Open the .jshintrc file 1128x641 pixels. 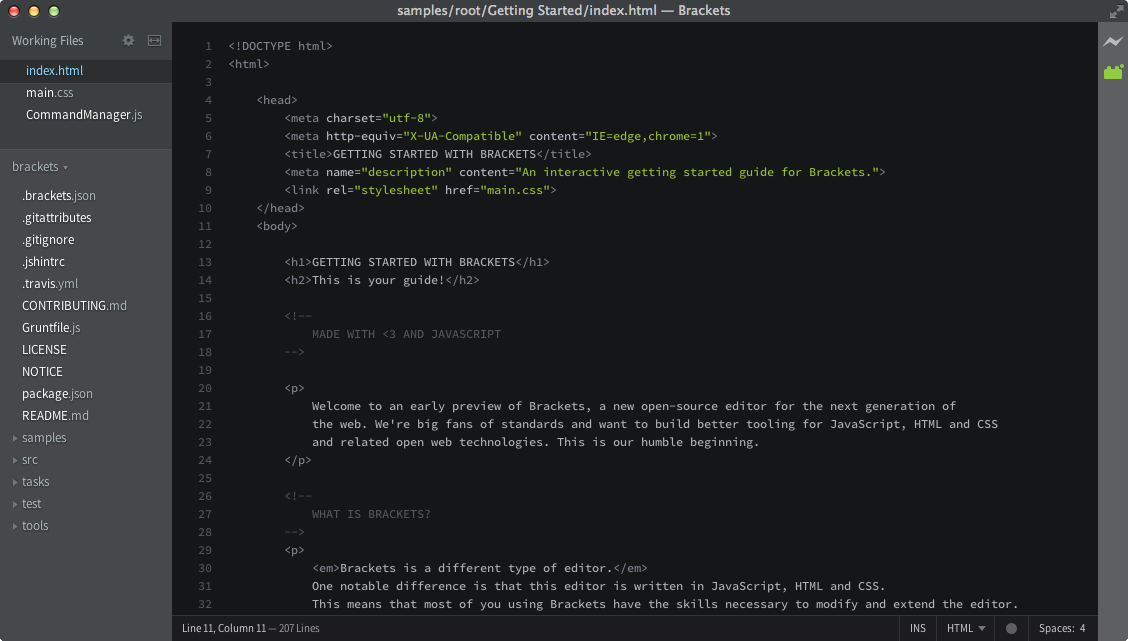click(43, 262)
